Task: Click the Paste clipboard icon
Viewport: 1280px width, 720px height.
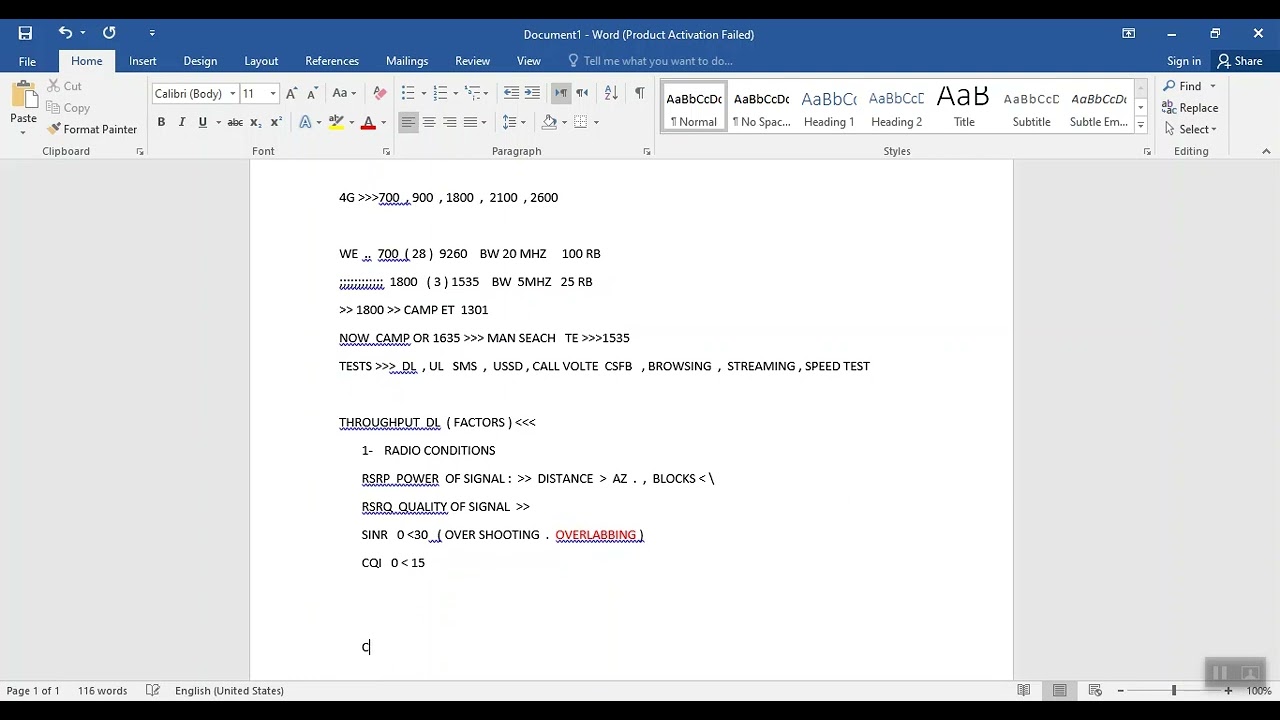Action: 23,97
